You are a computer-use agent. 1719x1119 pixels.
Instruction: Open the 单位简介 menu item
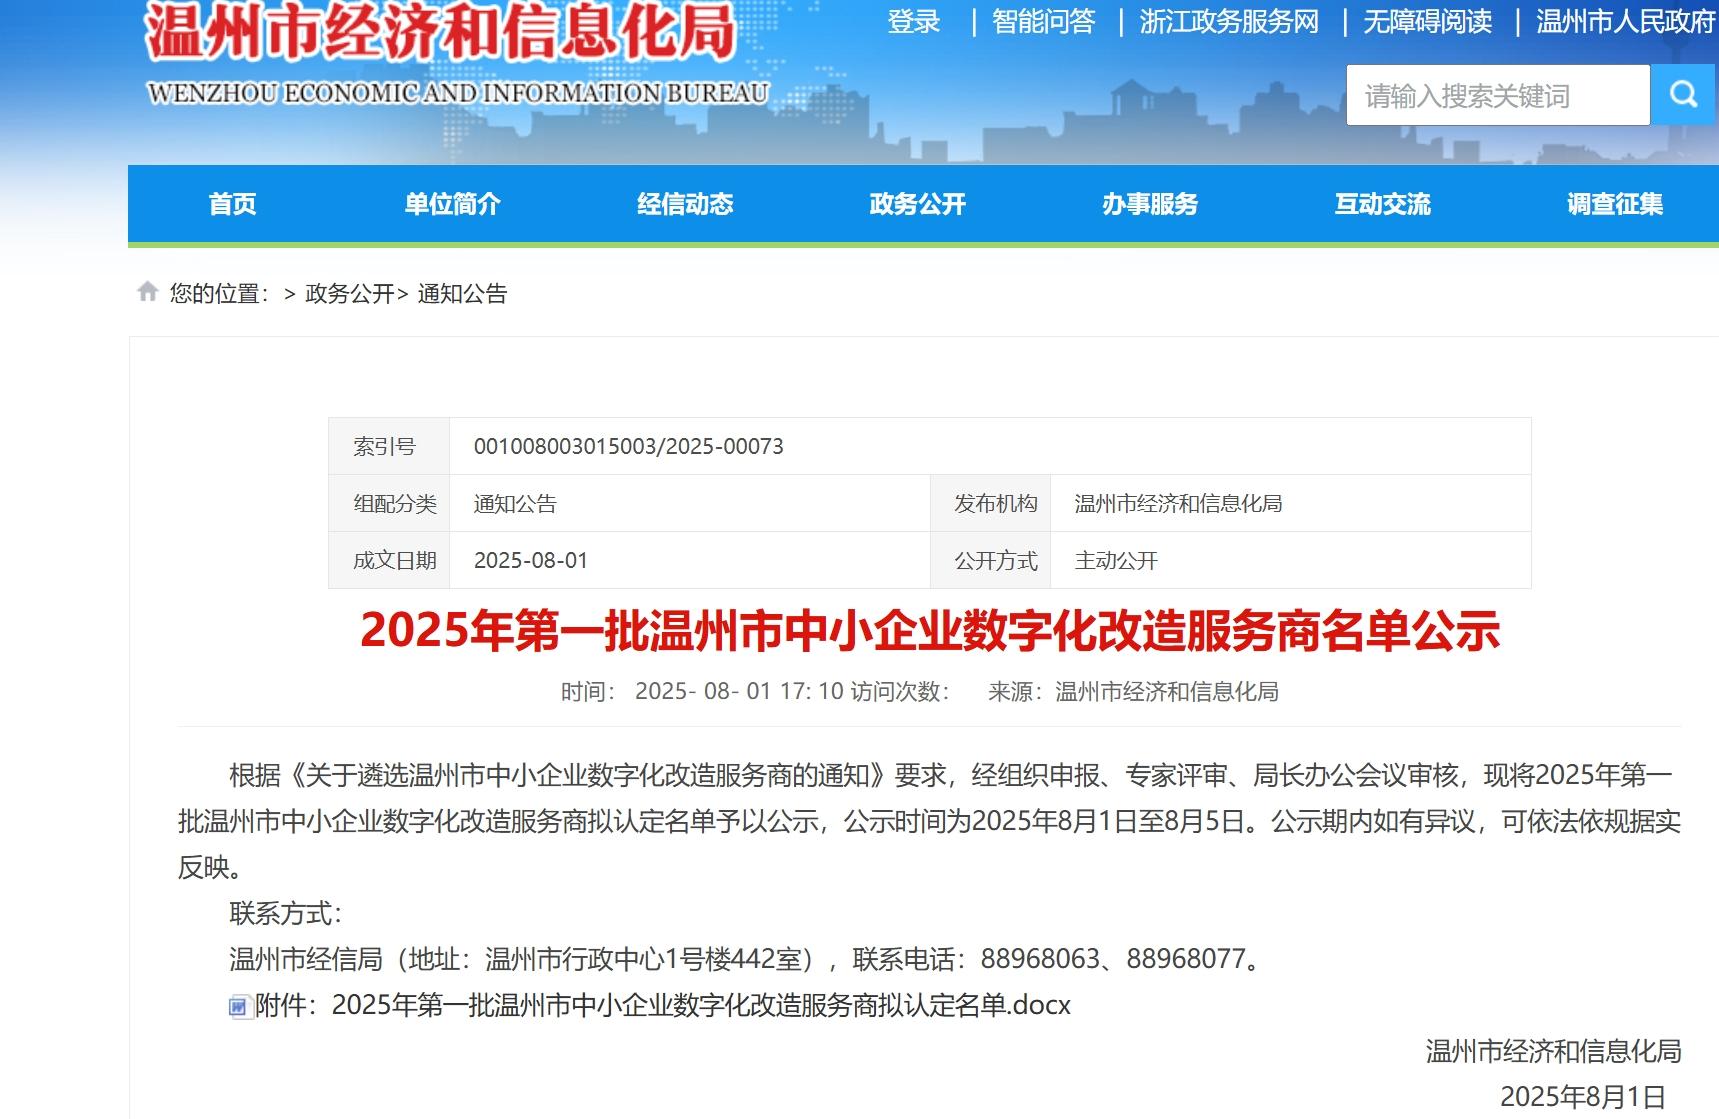point(452,204)
